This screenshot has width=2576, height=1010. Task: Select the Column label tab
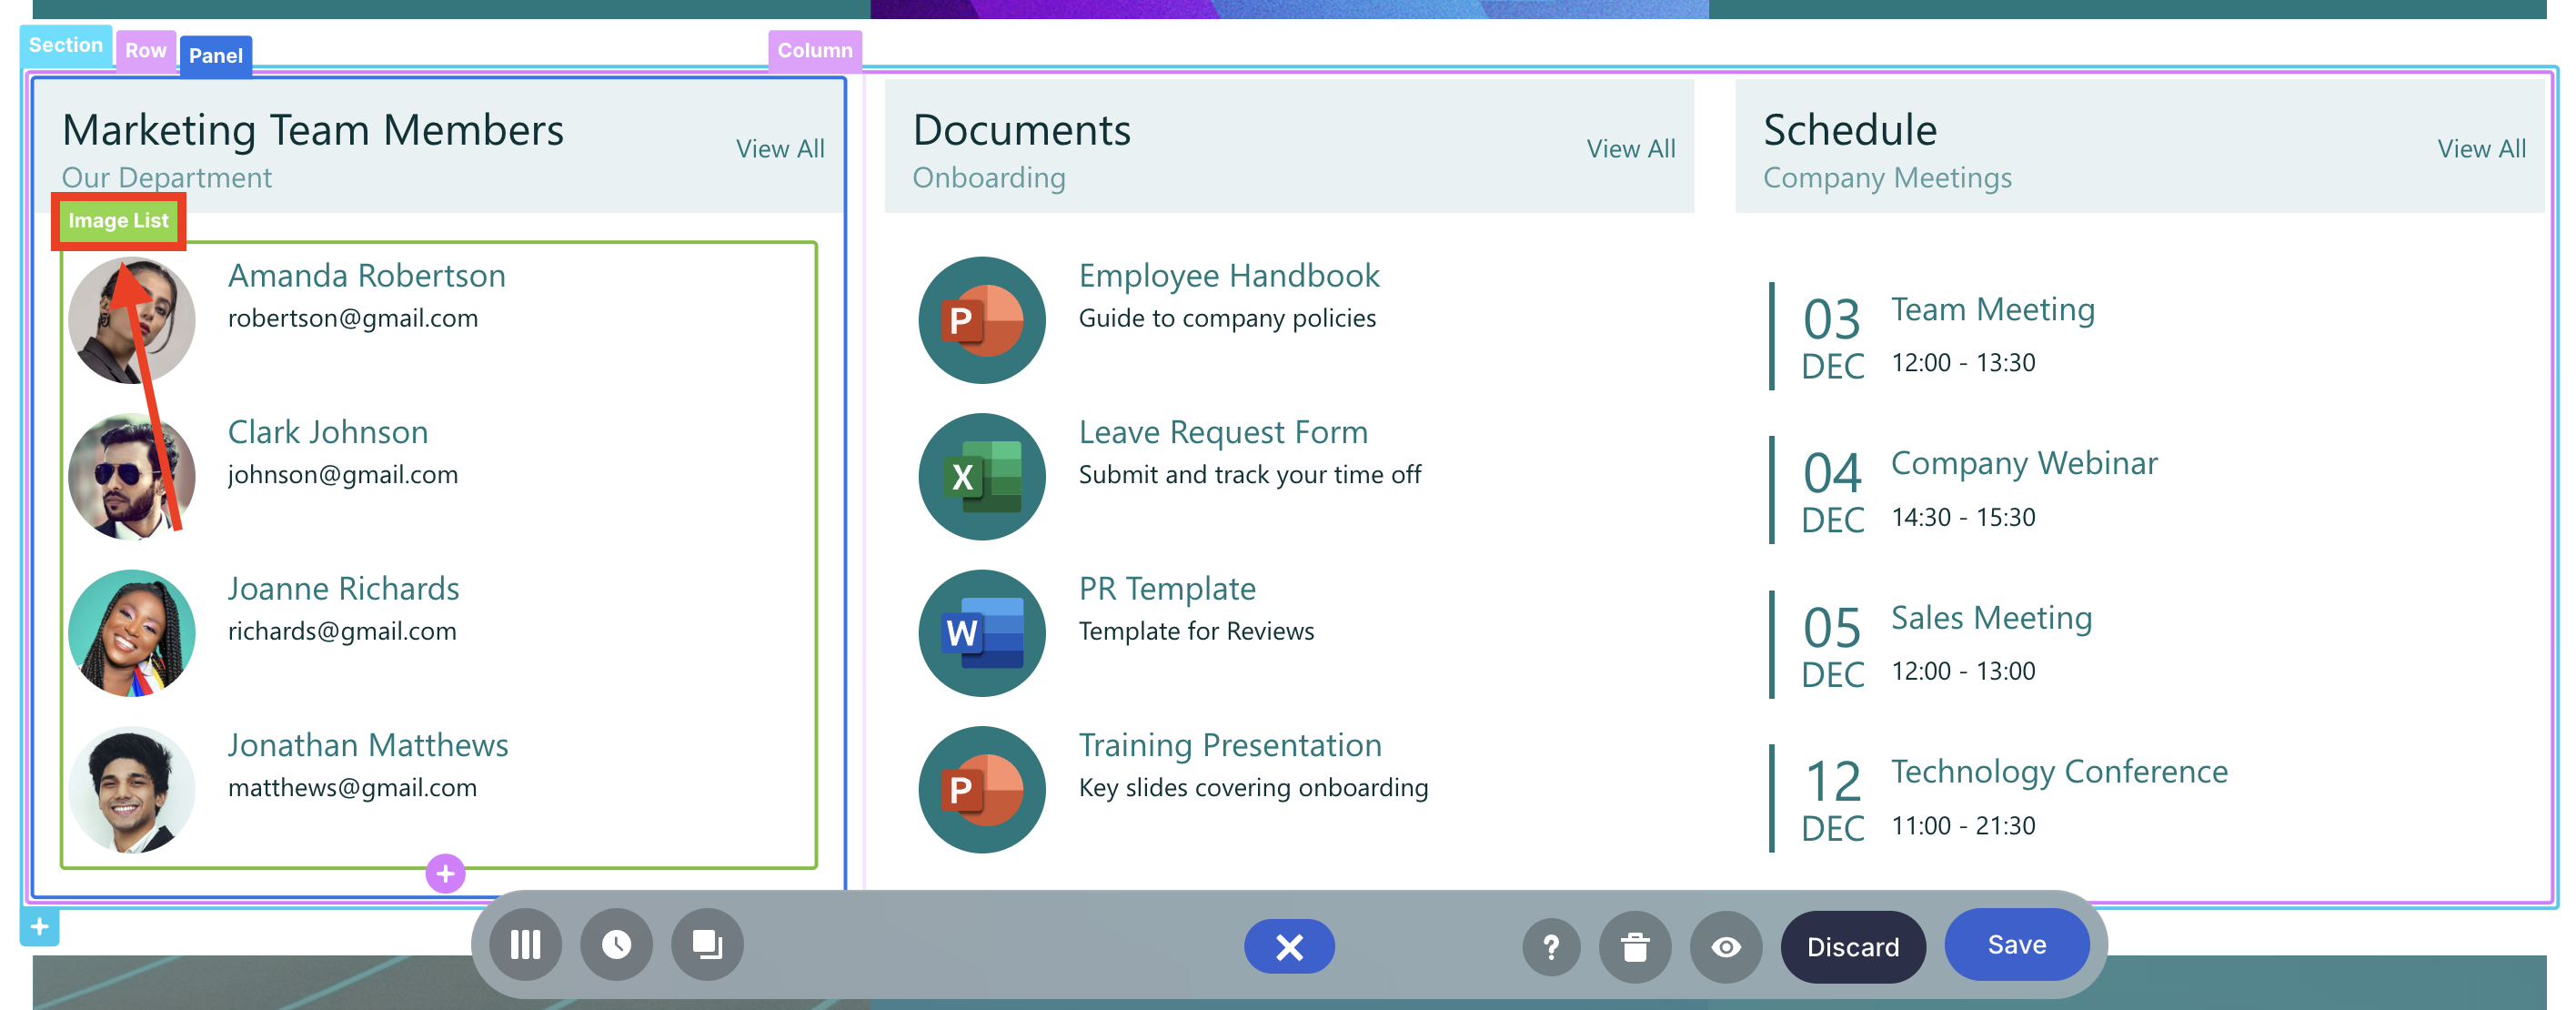pos(814,51)
